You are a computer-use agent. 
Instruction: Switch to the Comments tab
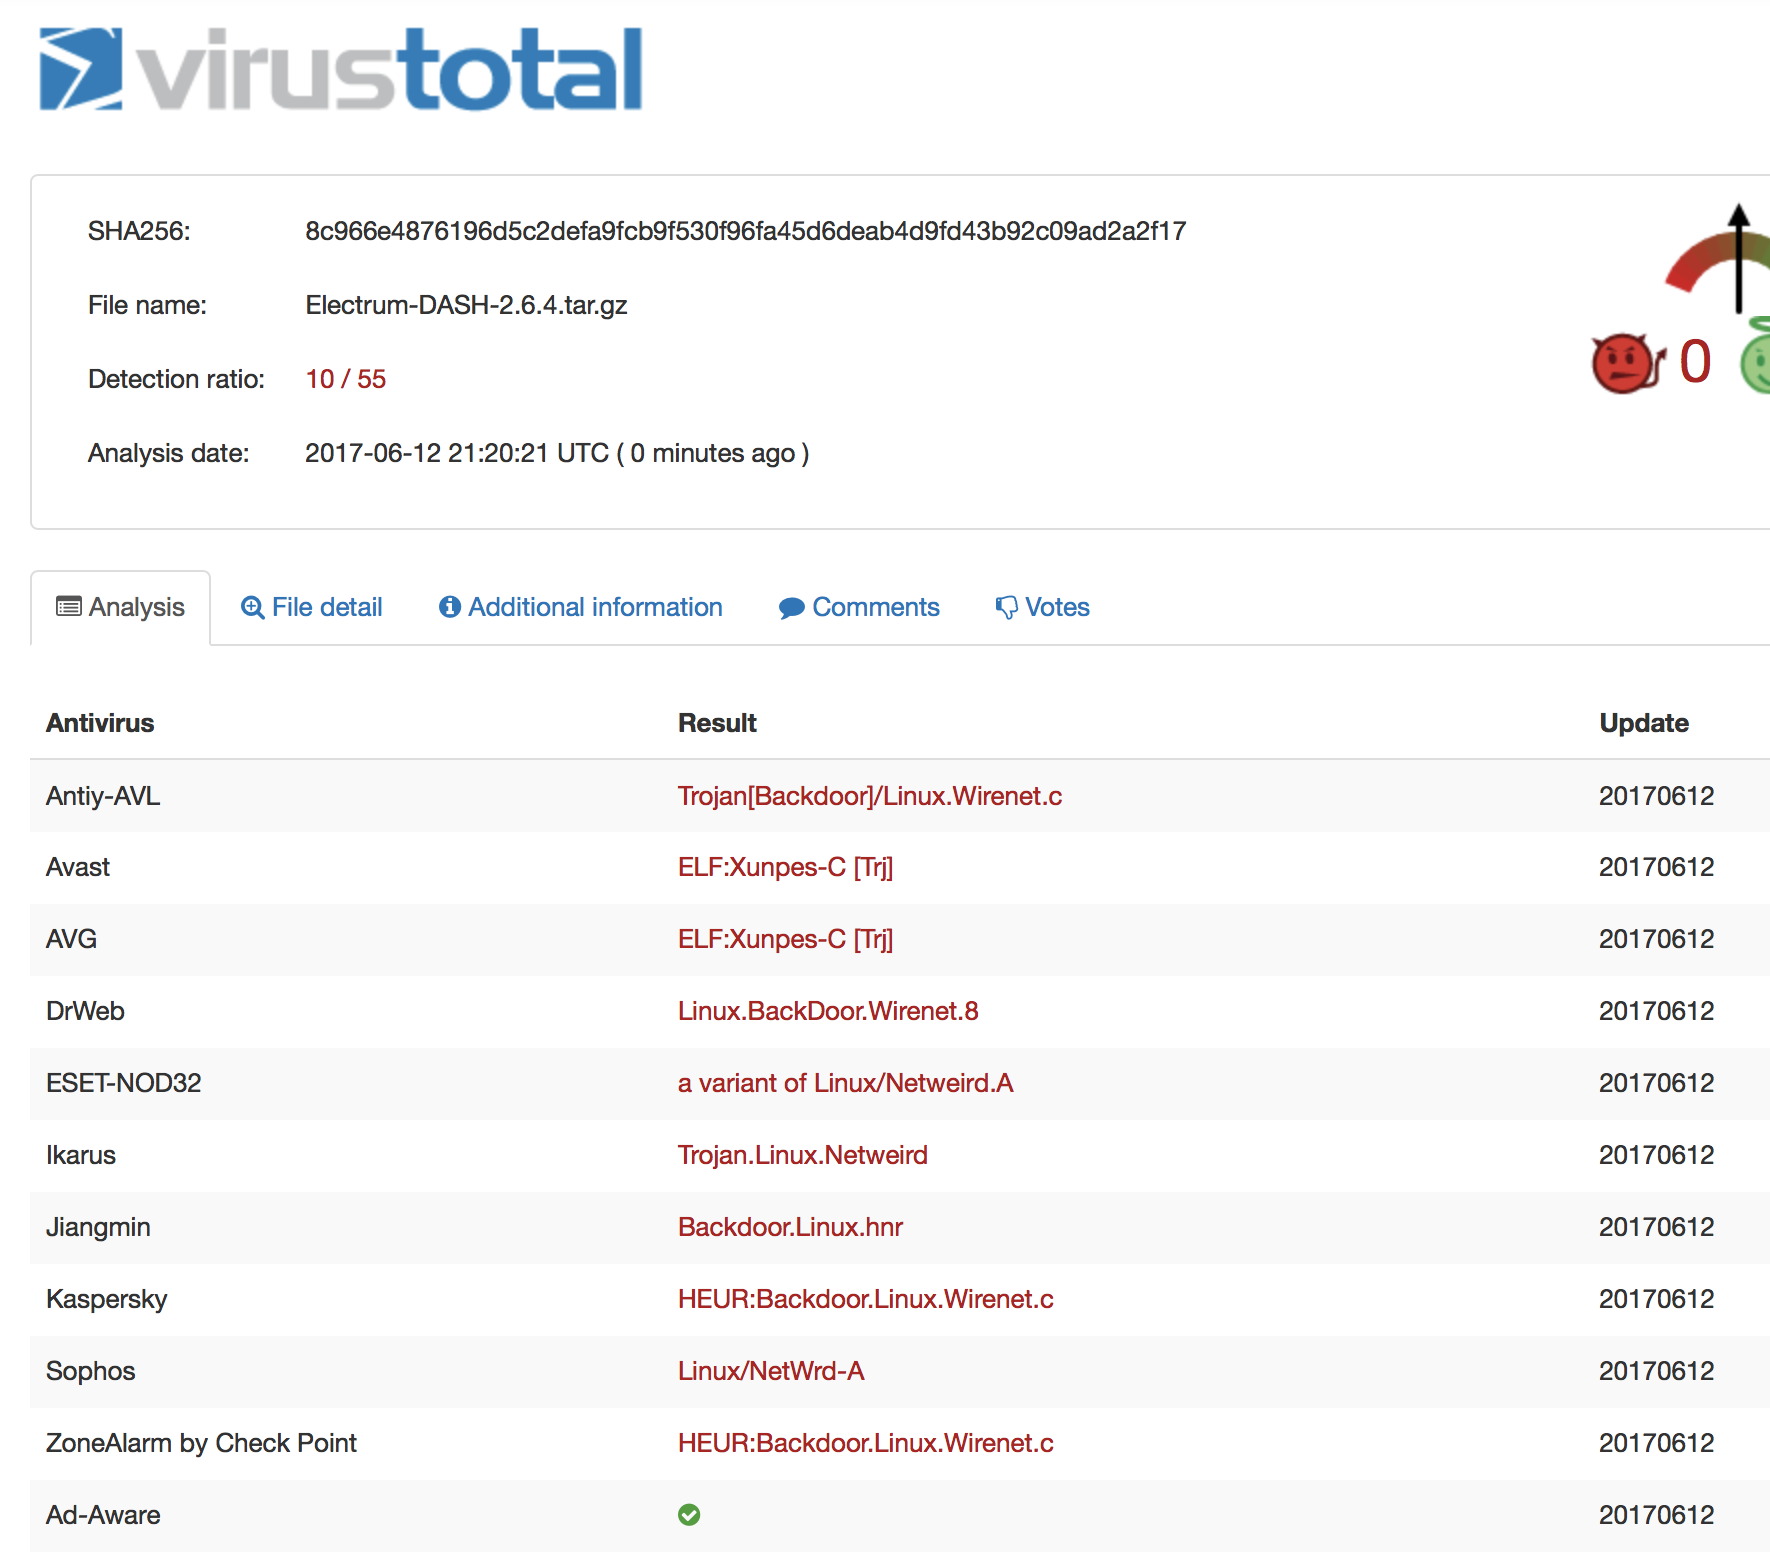tap(860, 607)
